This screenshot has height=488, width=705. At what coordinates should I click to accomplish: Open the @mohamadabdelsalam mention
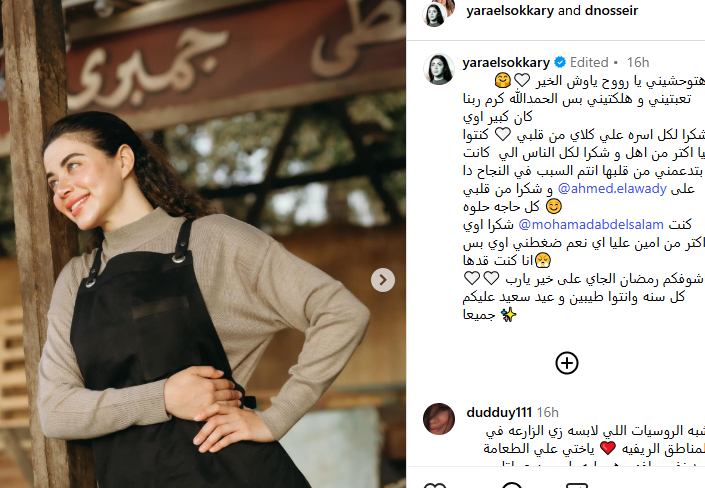click(591, 224)
